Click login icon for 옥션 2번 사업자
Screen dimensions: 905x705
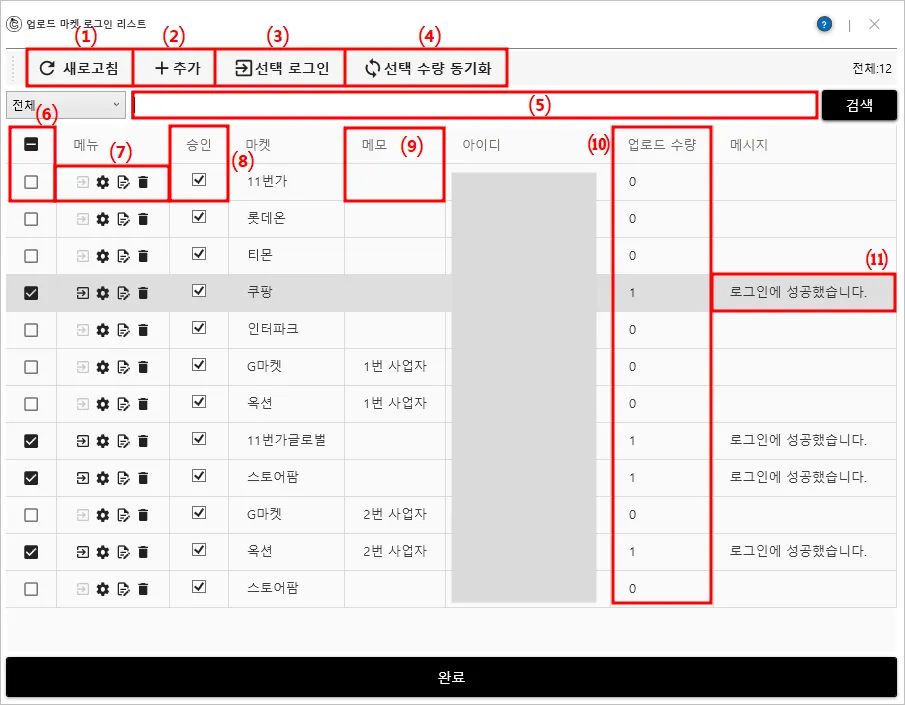(83, 552)
